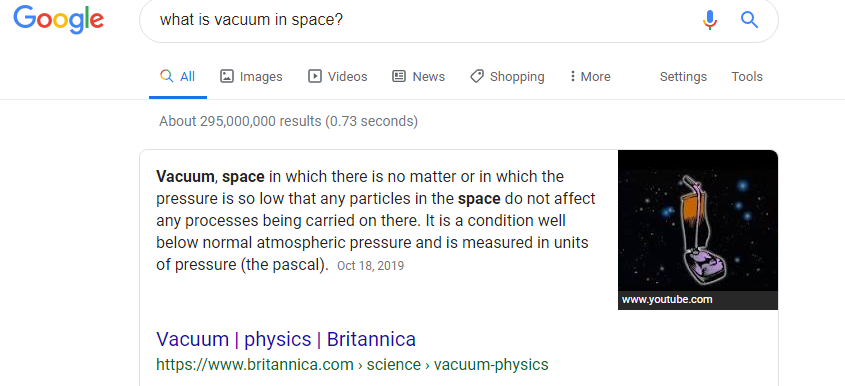This screenshot has height=386, width=845.
Task: Click the three-dot More icon
Action: point(572,76)
